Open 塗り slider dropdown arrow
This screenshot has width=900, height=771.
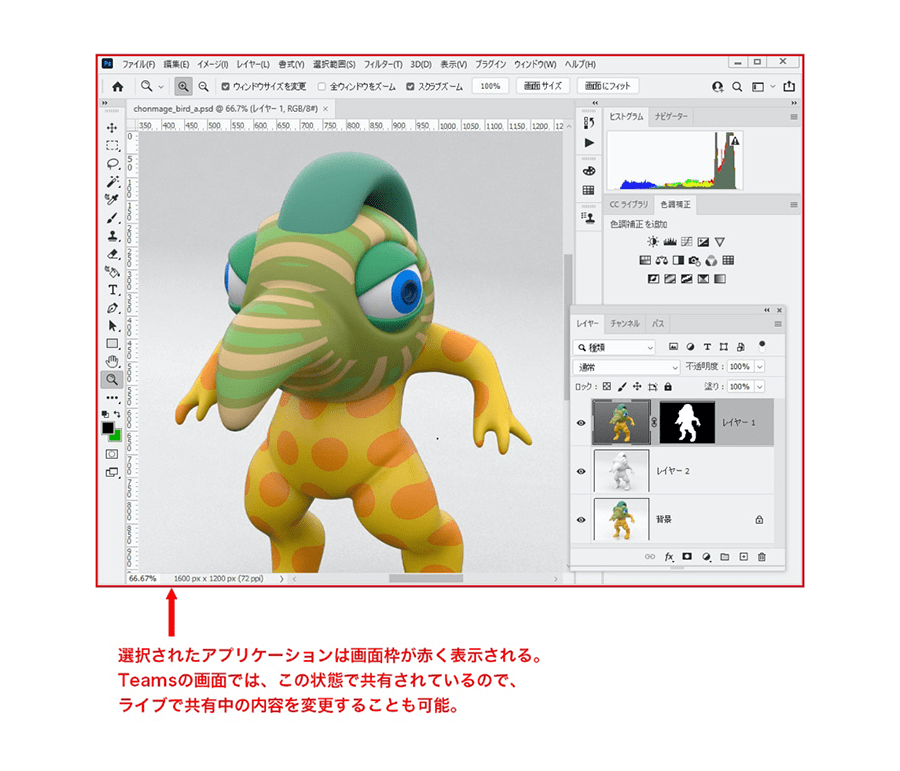(x=759, y=387)
